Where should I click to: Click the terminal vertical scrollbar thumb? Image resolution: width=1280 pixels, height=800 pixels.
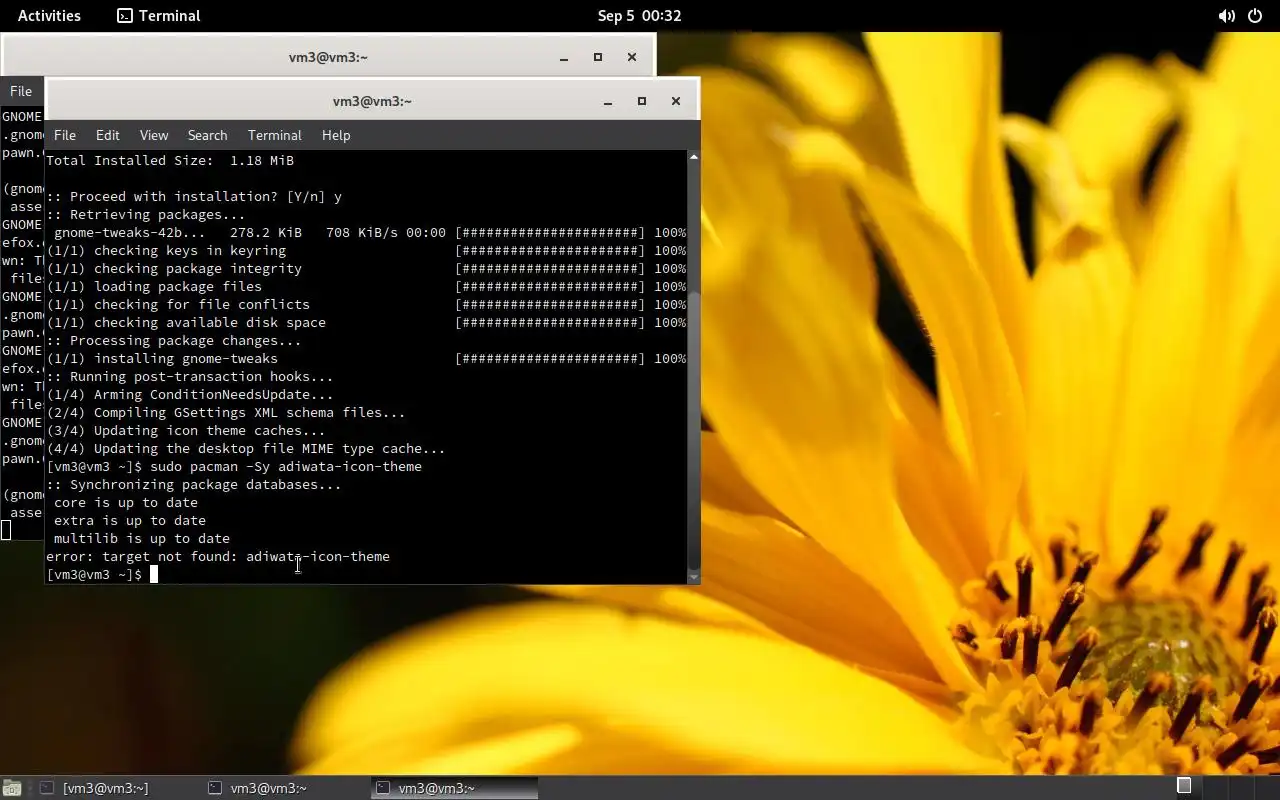point(693,430)
